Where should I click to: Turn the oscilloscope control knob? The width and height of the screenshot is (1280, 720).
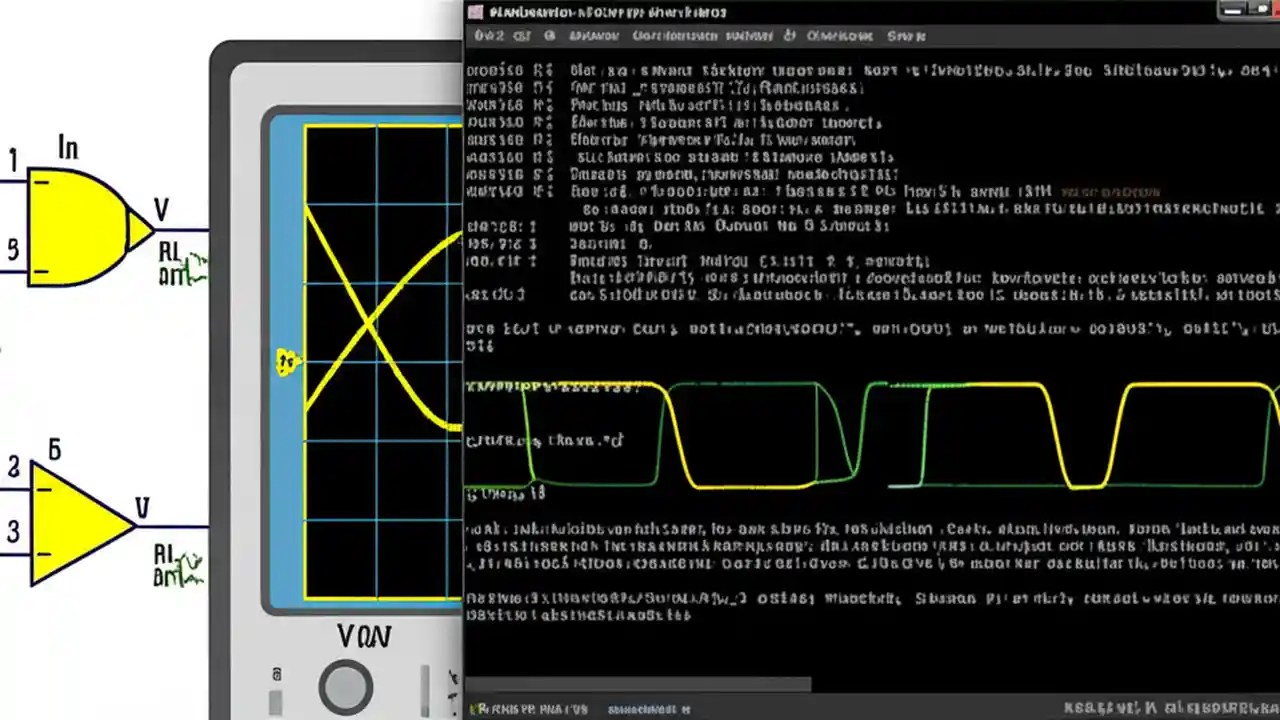[345, 686]
